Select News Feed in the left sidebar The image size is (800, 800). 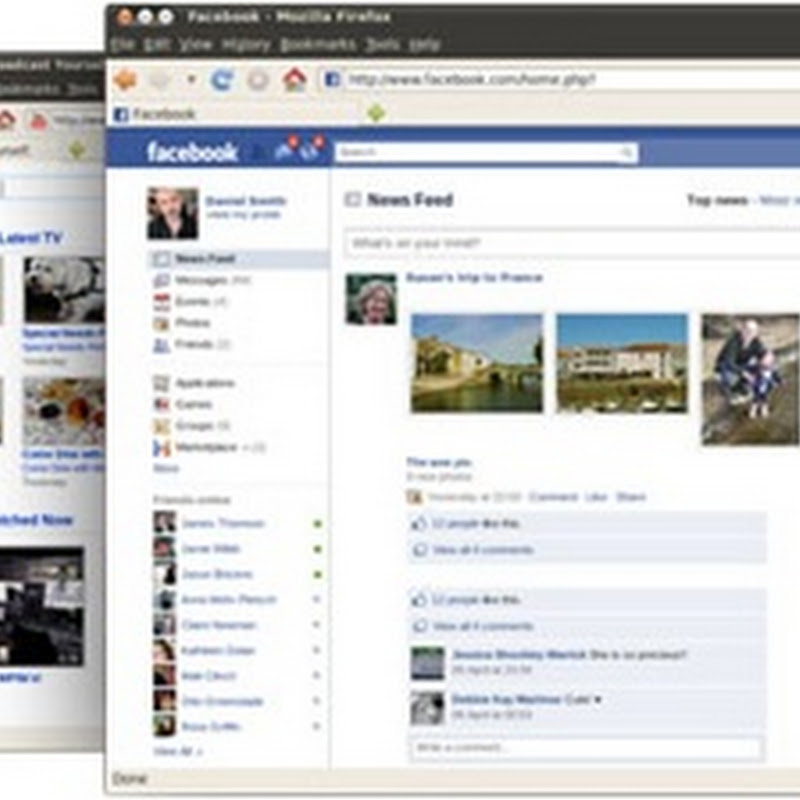[x=238, y=259]
